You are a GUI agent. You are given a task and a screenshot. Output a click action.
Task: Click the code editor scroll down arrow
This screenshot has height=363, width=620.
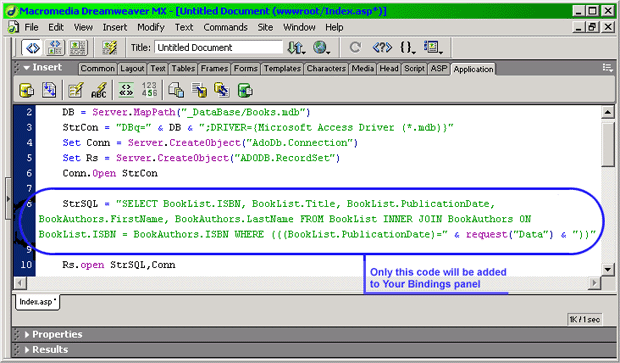(607, 269)
